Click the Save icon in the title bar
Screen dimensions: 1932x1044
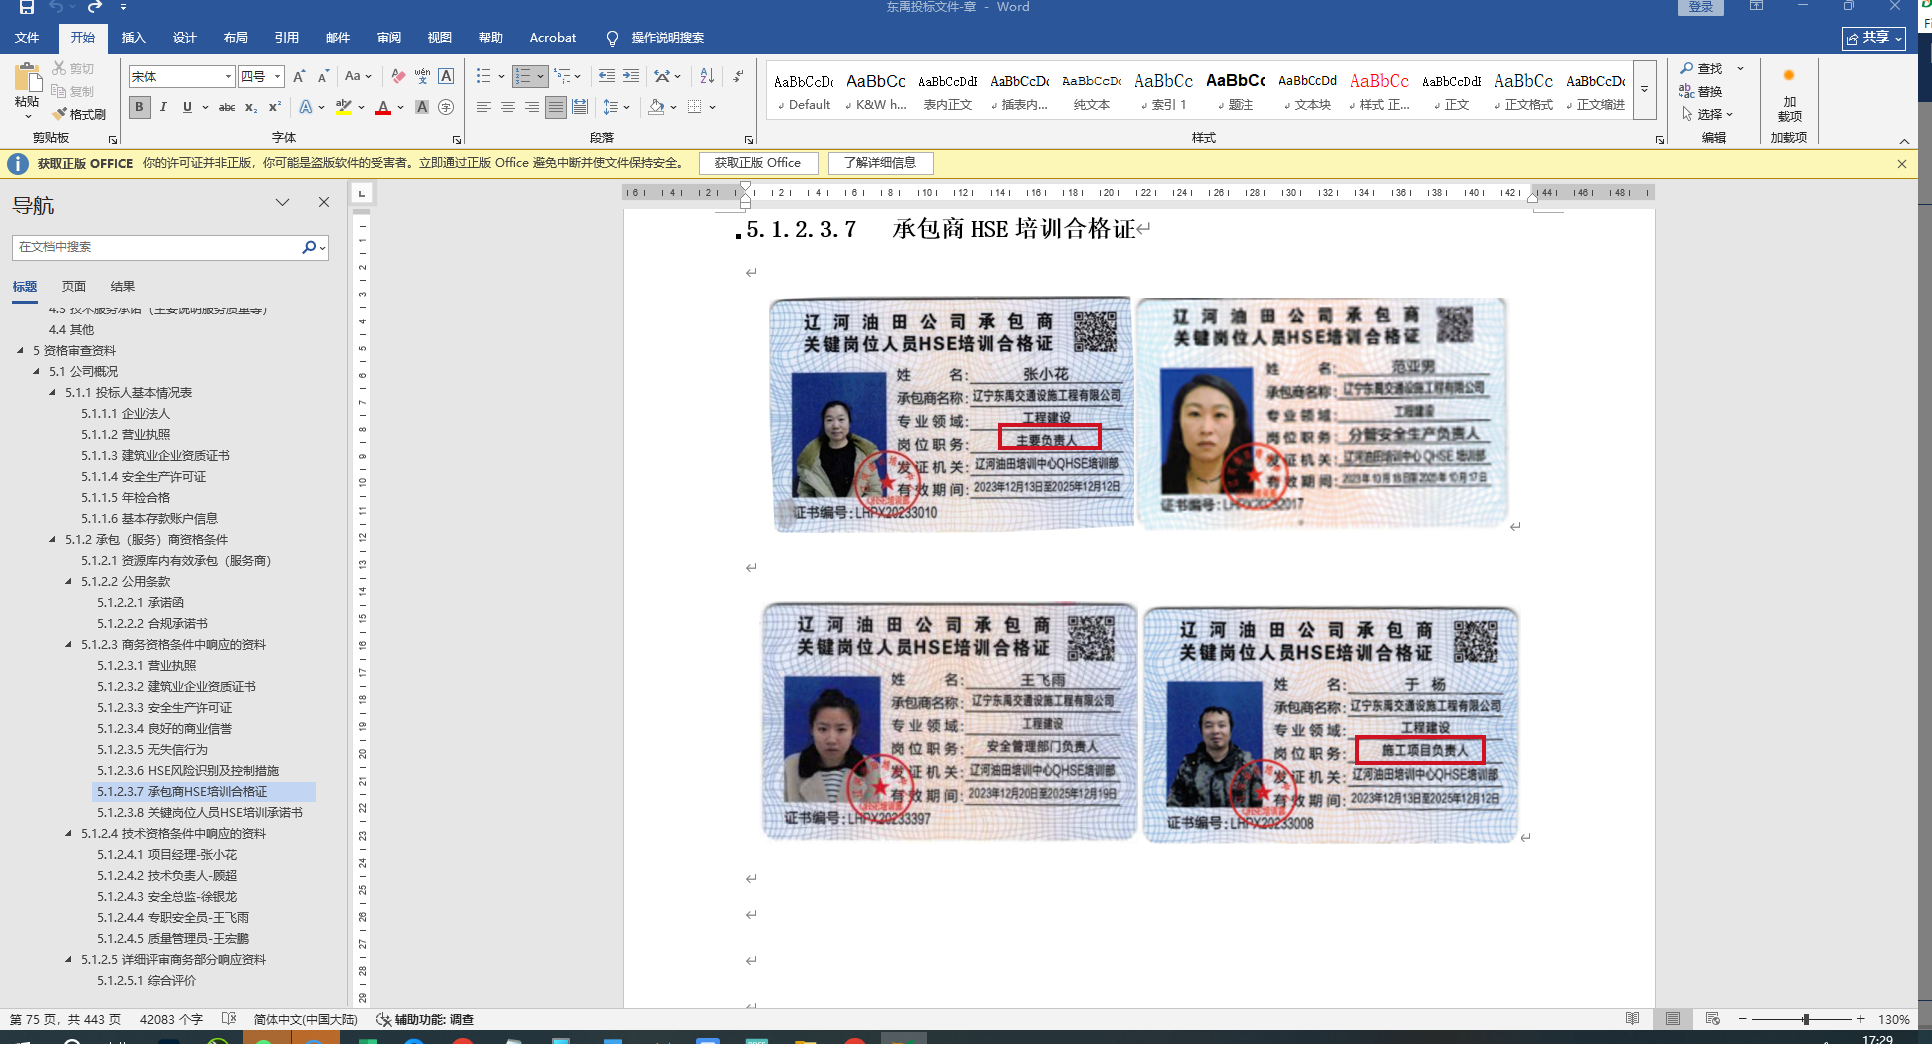[x=27, y=7]
